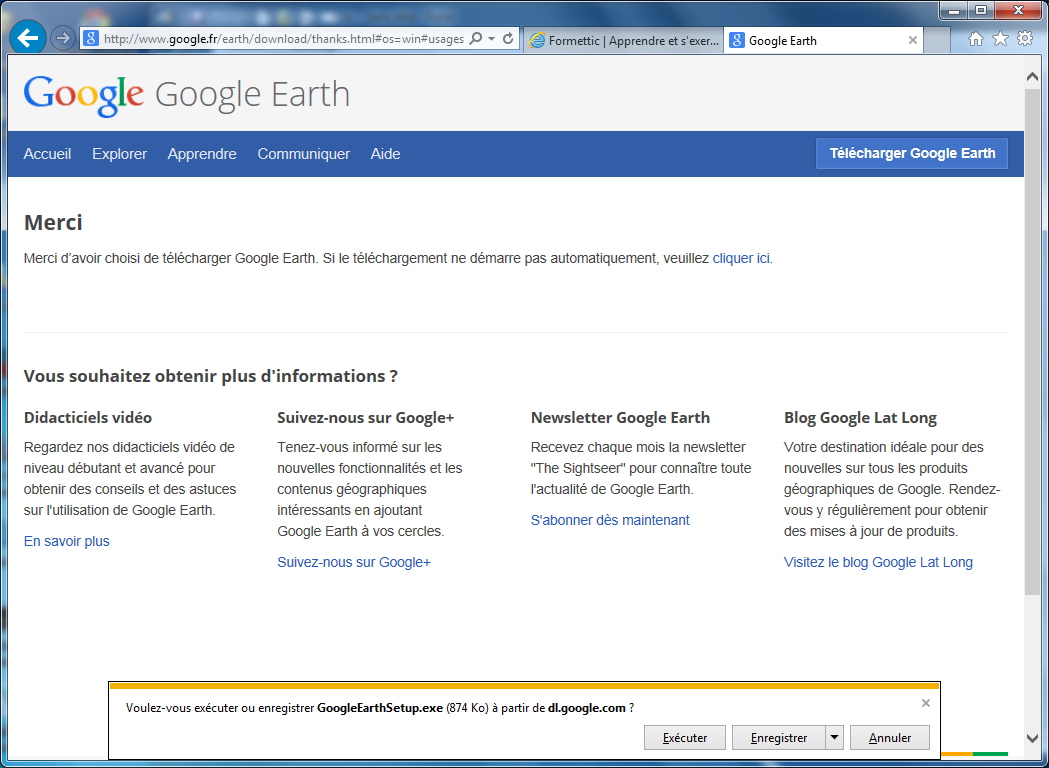Image resolution: width=1049 pixels, height=768 pixels.
Task: Open 'Visitez le blog Google Lat Long' link
Action: [x=878, y=562]
